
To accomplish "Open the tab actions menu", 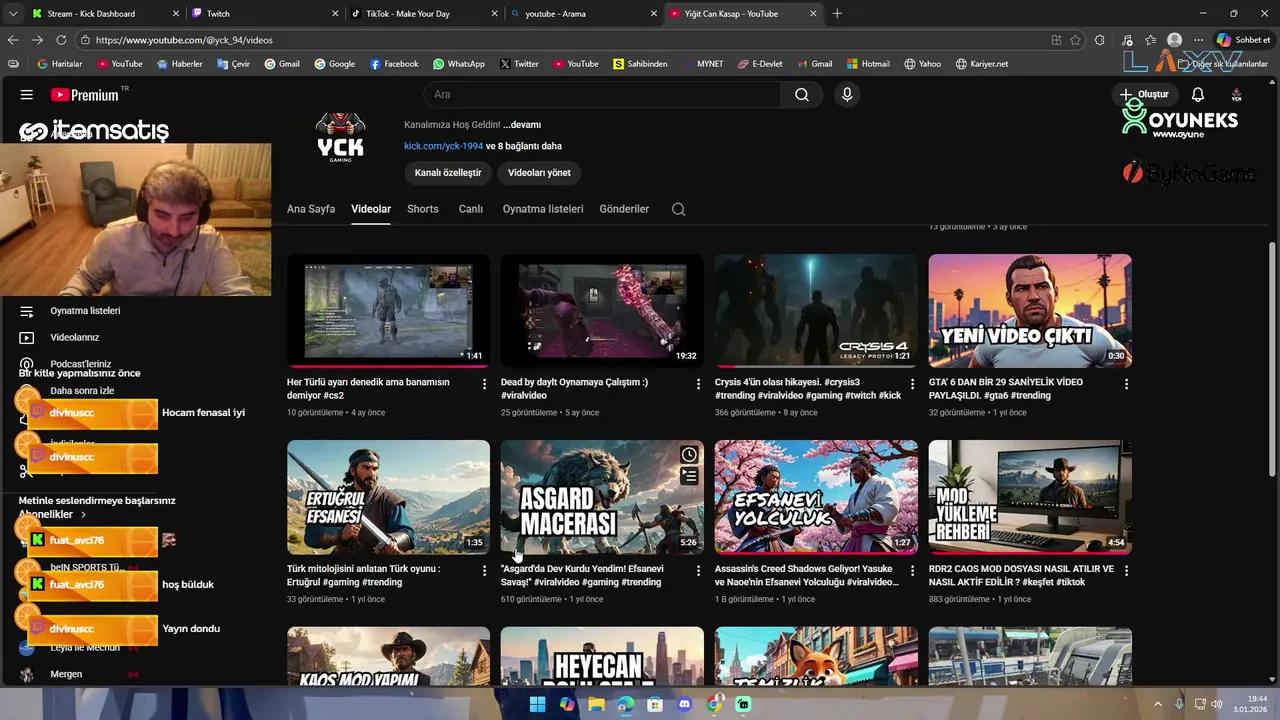I will tap(13, 14).
